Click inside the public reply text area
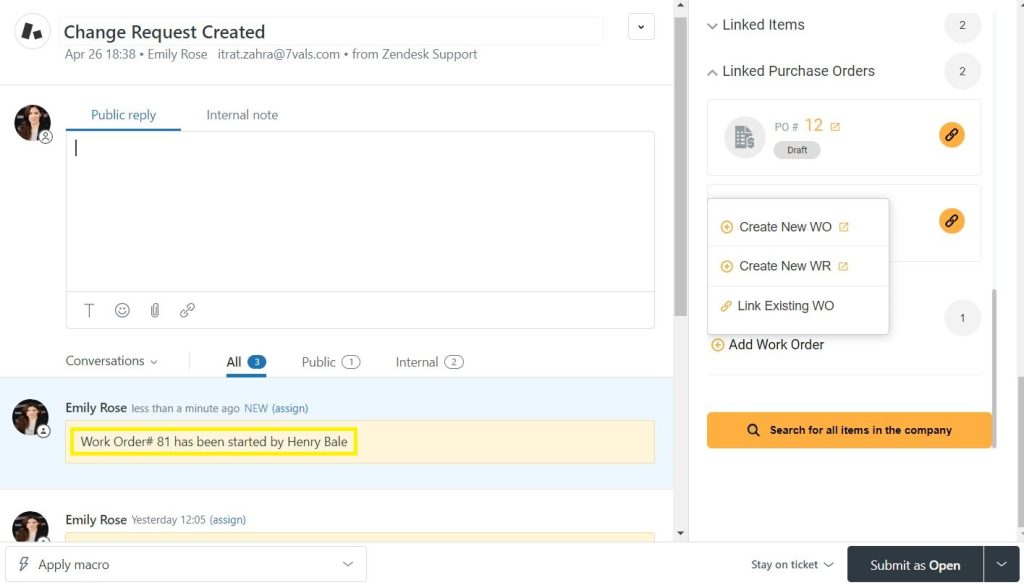1024x585 pixels. point(360,212)
